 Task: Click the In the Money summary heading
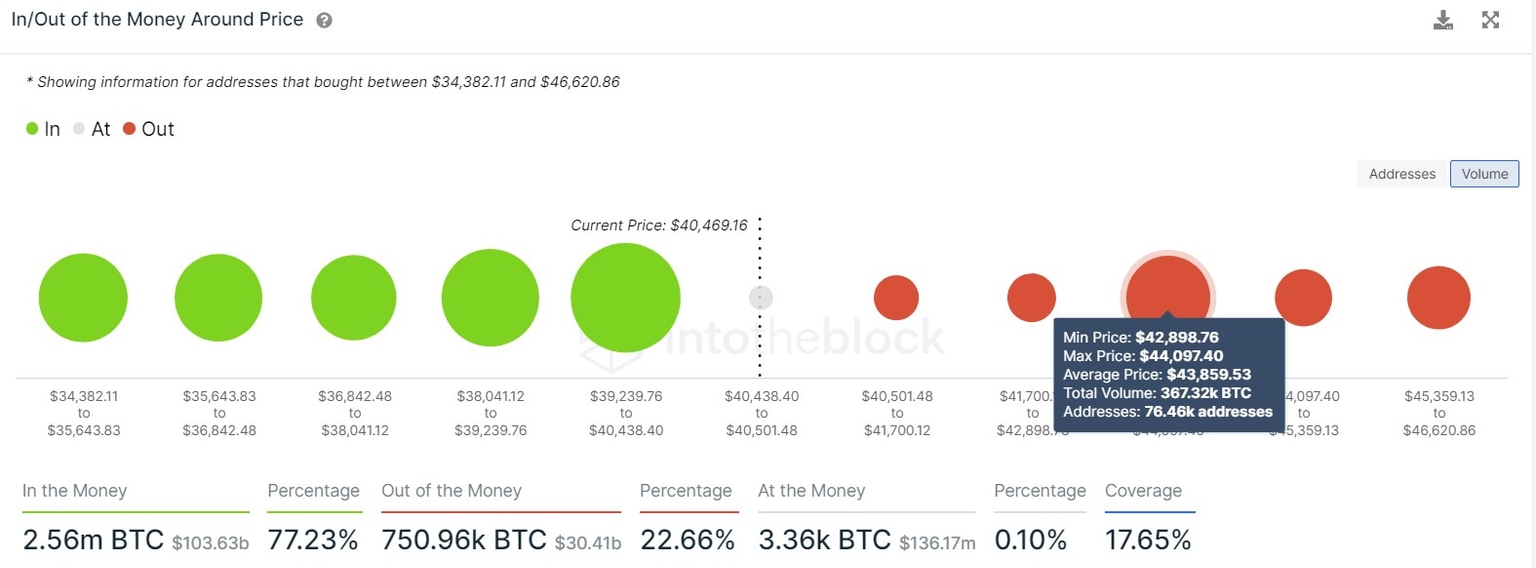pyautogui.click(x=75, y=491)
